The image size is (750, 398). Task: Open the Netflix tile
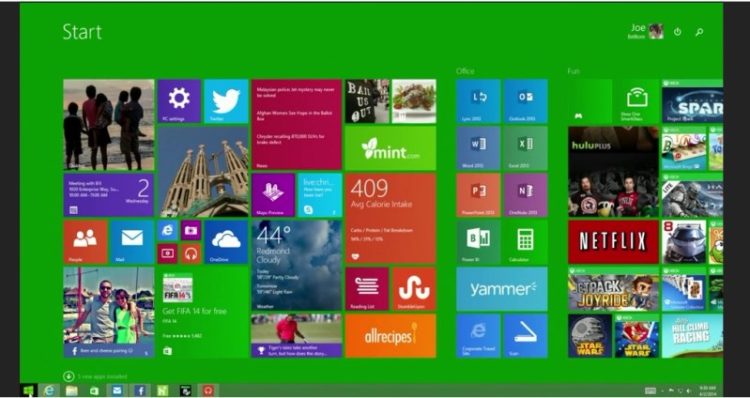click(613, 242)
